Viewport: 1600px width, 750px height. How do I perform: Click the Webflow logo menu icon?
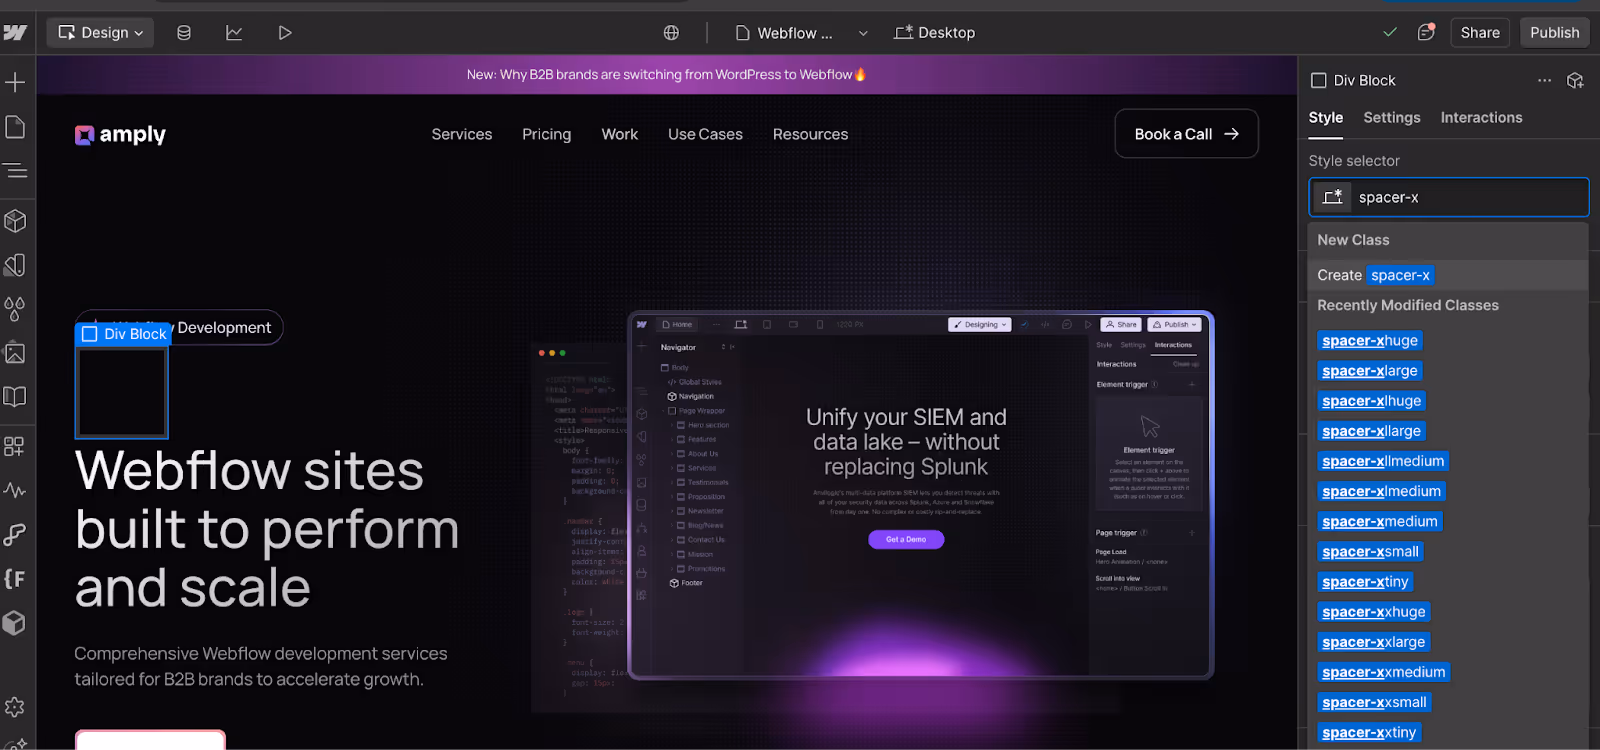[x=15, y=33]
